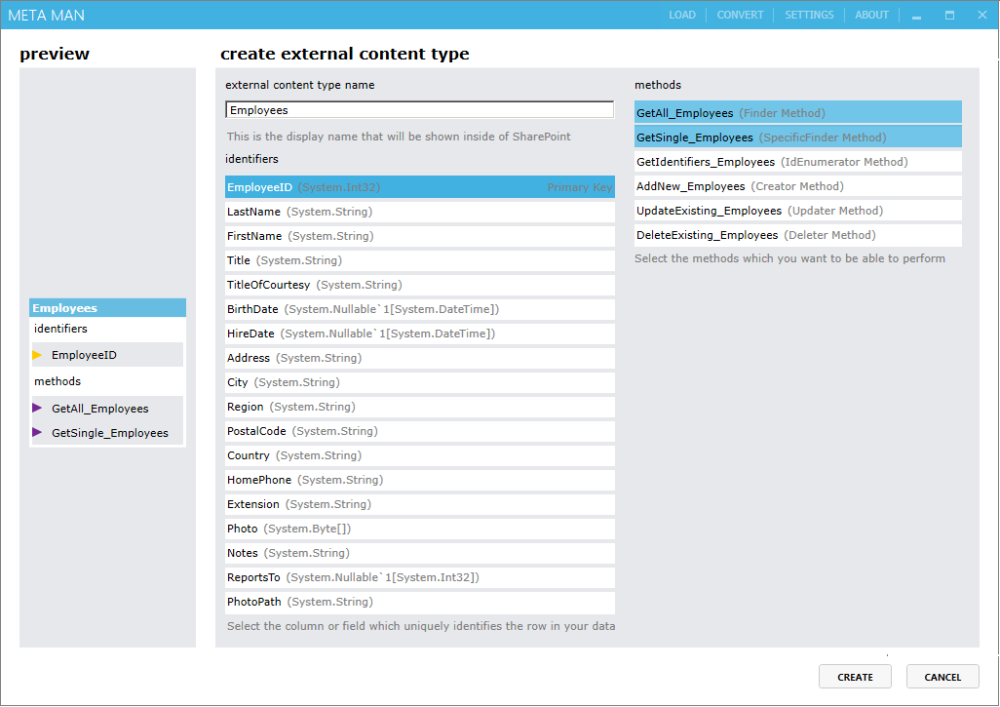Image resolution: width=1000 pixels, height=707 pixels.
Task: Enable the DeleteExisting_Employees Deleter Method
Action: [x=797, y=235]
